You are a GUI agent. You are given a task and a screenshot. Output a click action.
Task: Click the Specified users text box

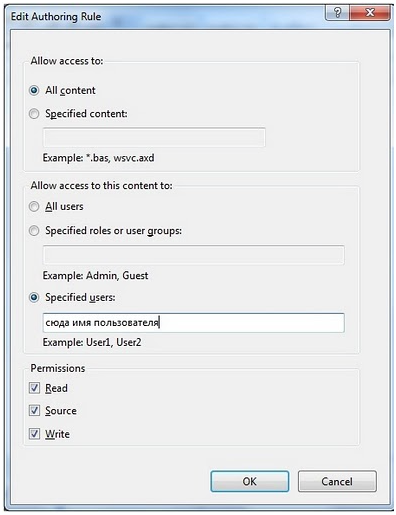coord(193,323)
